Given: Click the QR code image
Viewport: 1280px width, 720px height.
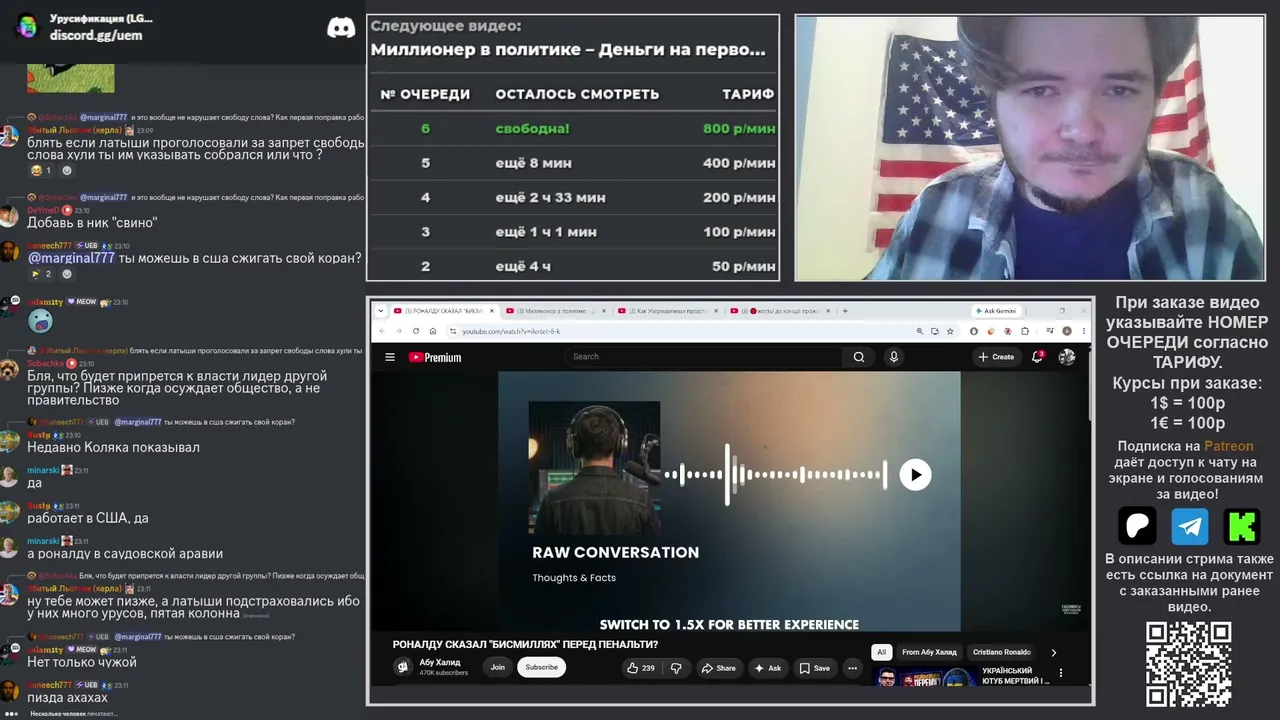Looking at the screenshot, I should [x=1189, y=664].
